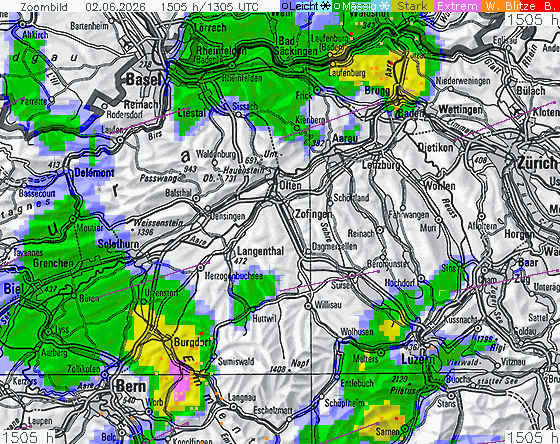Image resolution: width=560 pixels, height=444 pixels.
Task: Click the snowflake icon beside Leicht
Action: pos(325,6)
